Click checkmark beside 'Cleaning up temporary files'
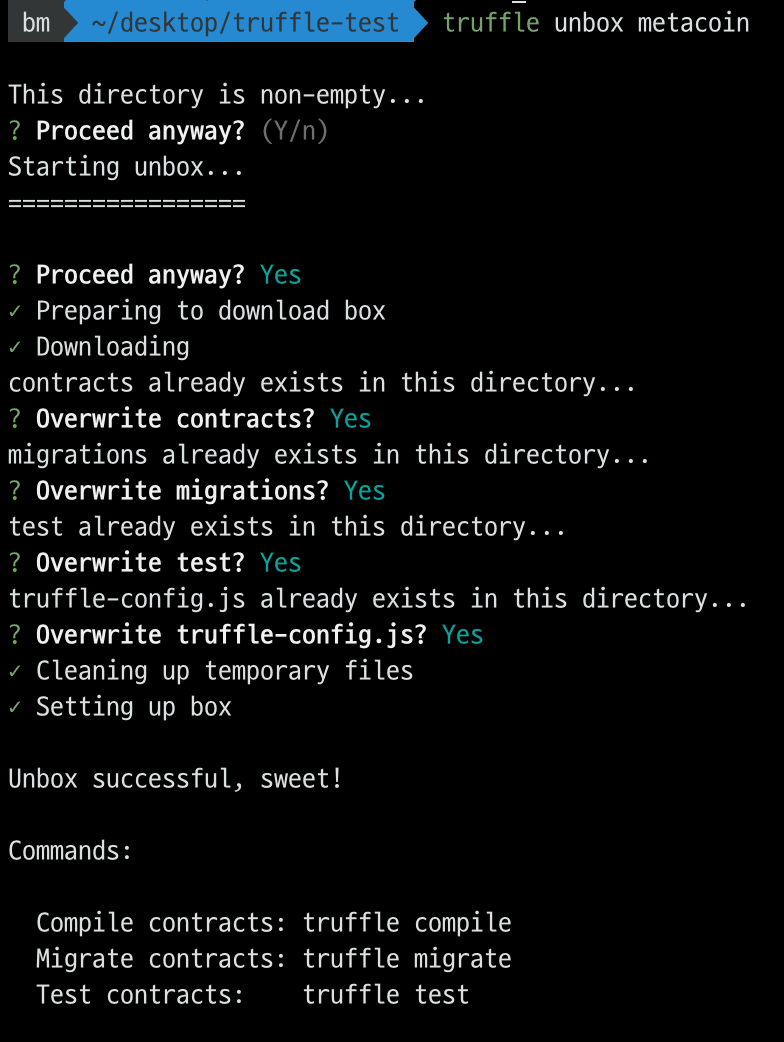Viewport: 784px width, 1042px height. (x=15, y=671)
